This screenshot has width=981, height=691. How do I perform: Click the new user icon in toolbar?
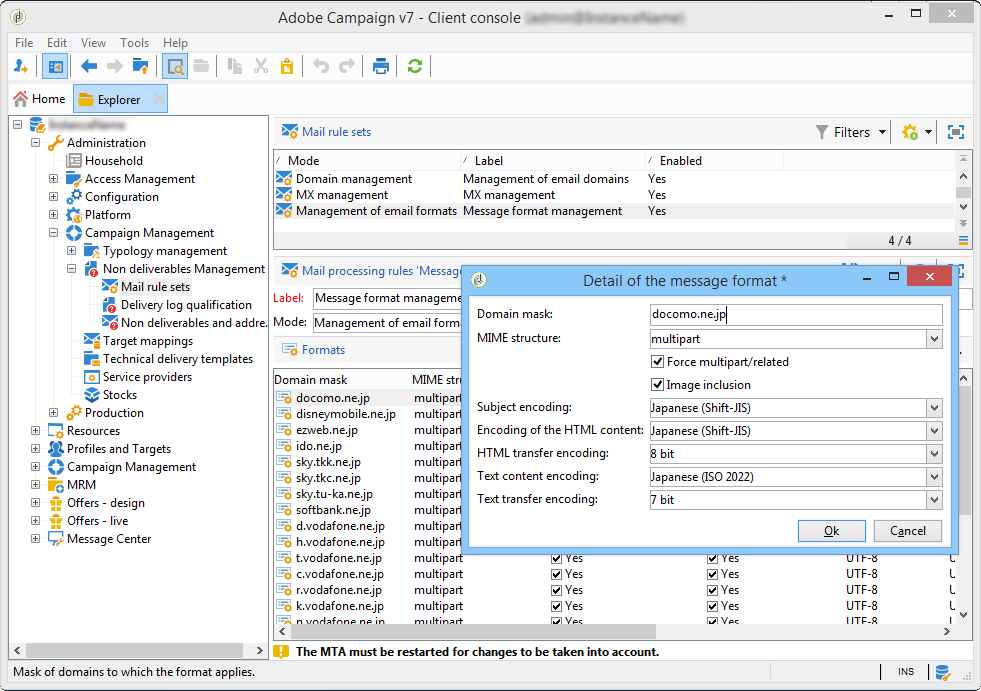[21, 66]
